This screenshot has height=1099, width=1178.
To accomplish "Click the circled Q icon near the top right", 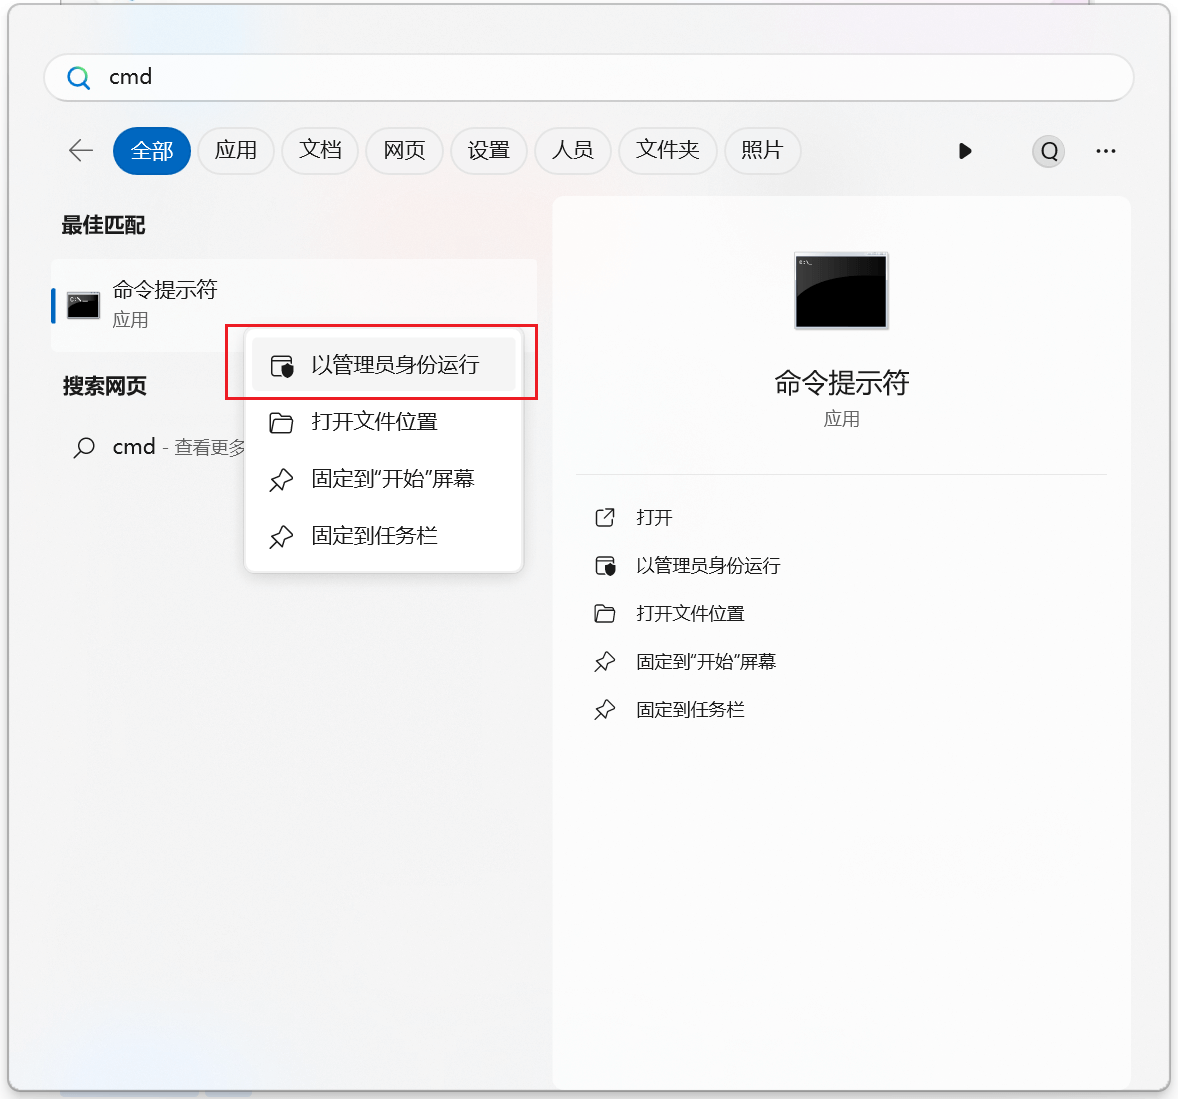I will (x=1048, y=151).
